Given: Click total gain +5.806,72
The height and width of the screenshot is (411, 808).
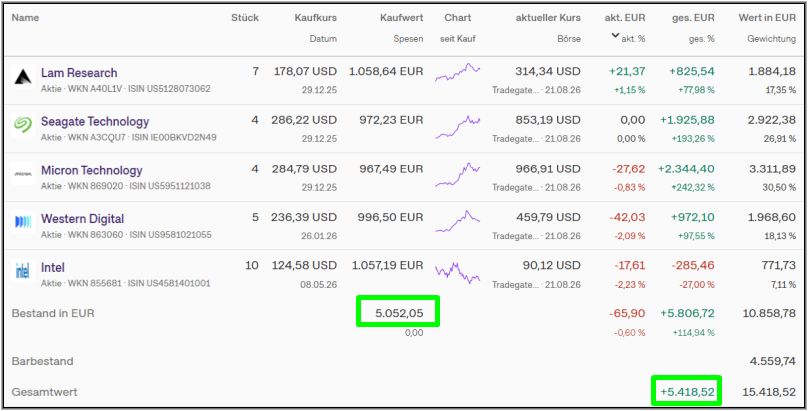Looking at the screenshot, I should point(687,313).
